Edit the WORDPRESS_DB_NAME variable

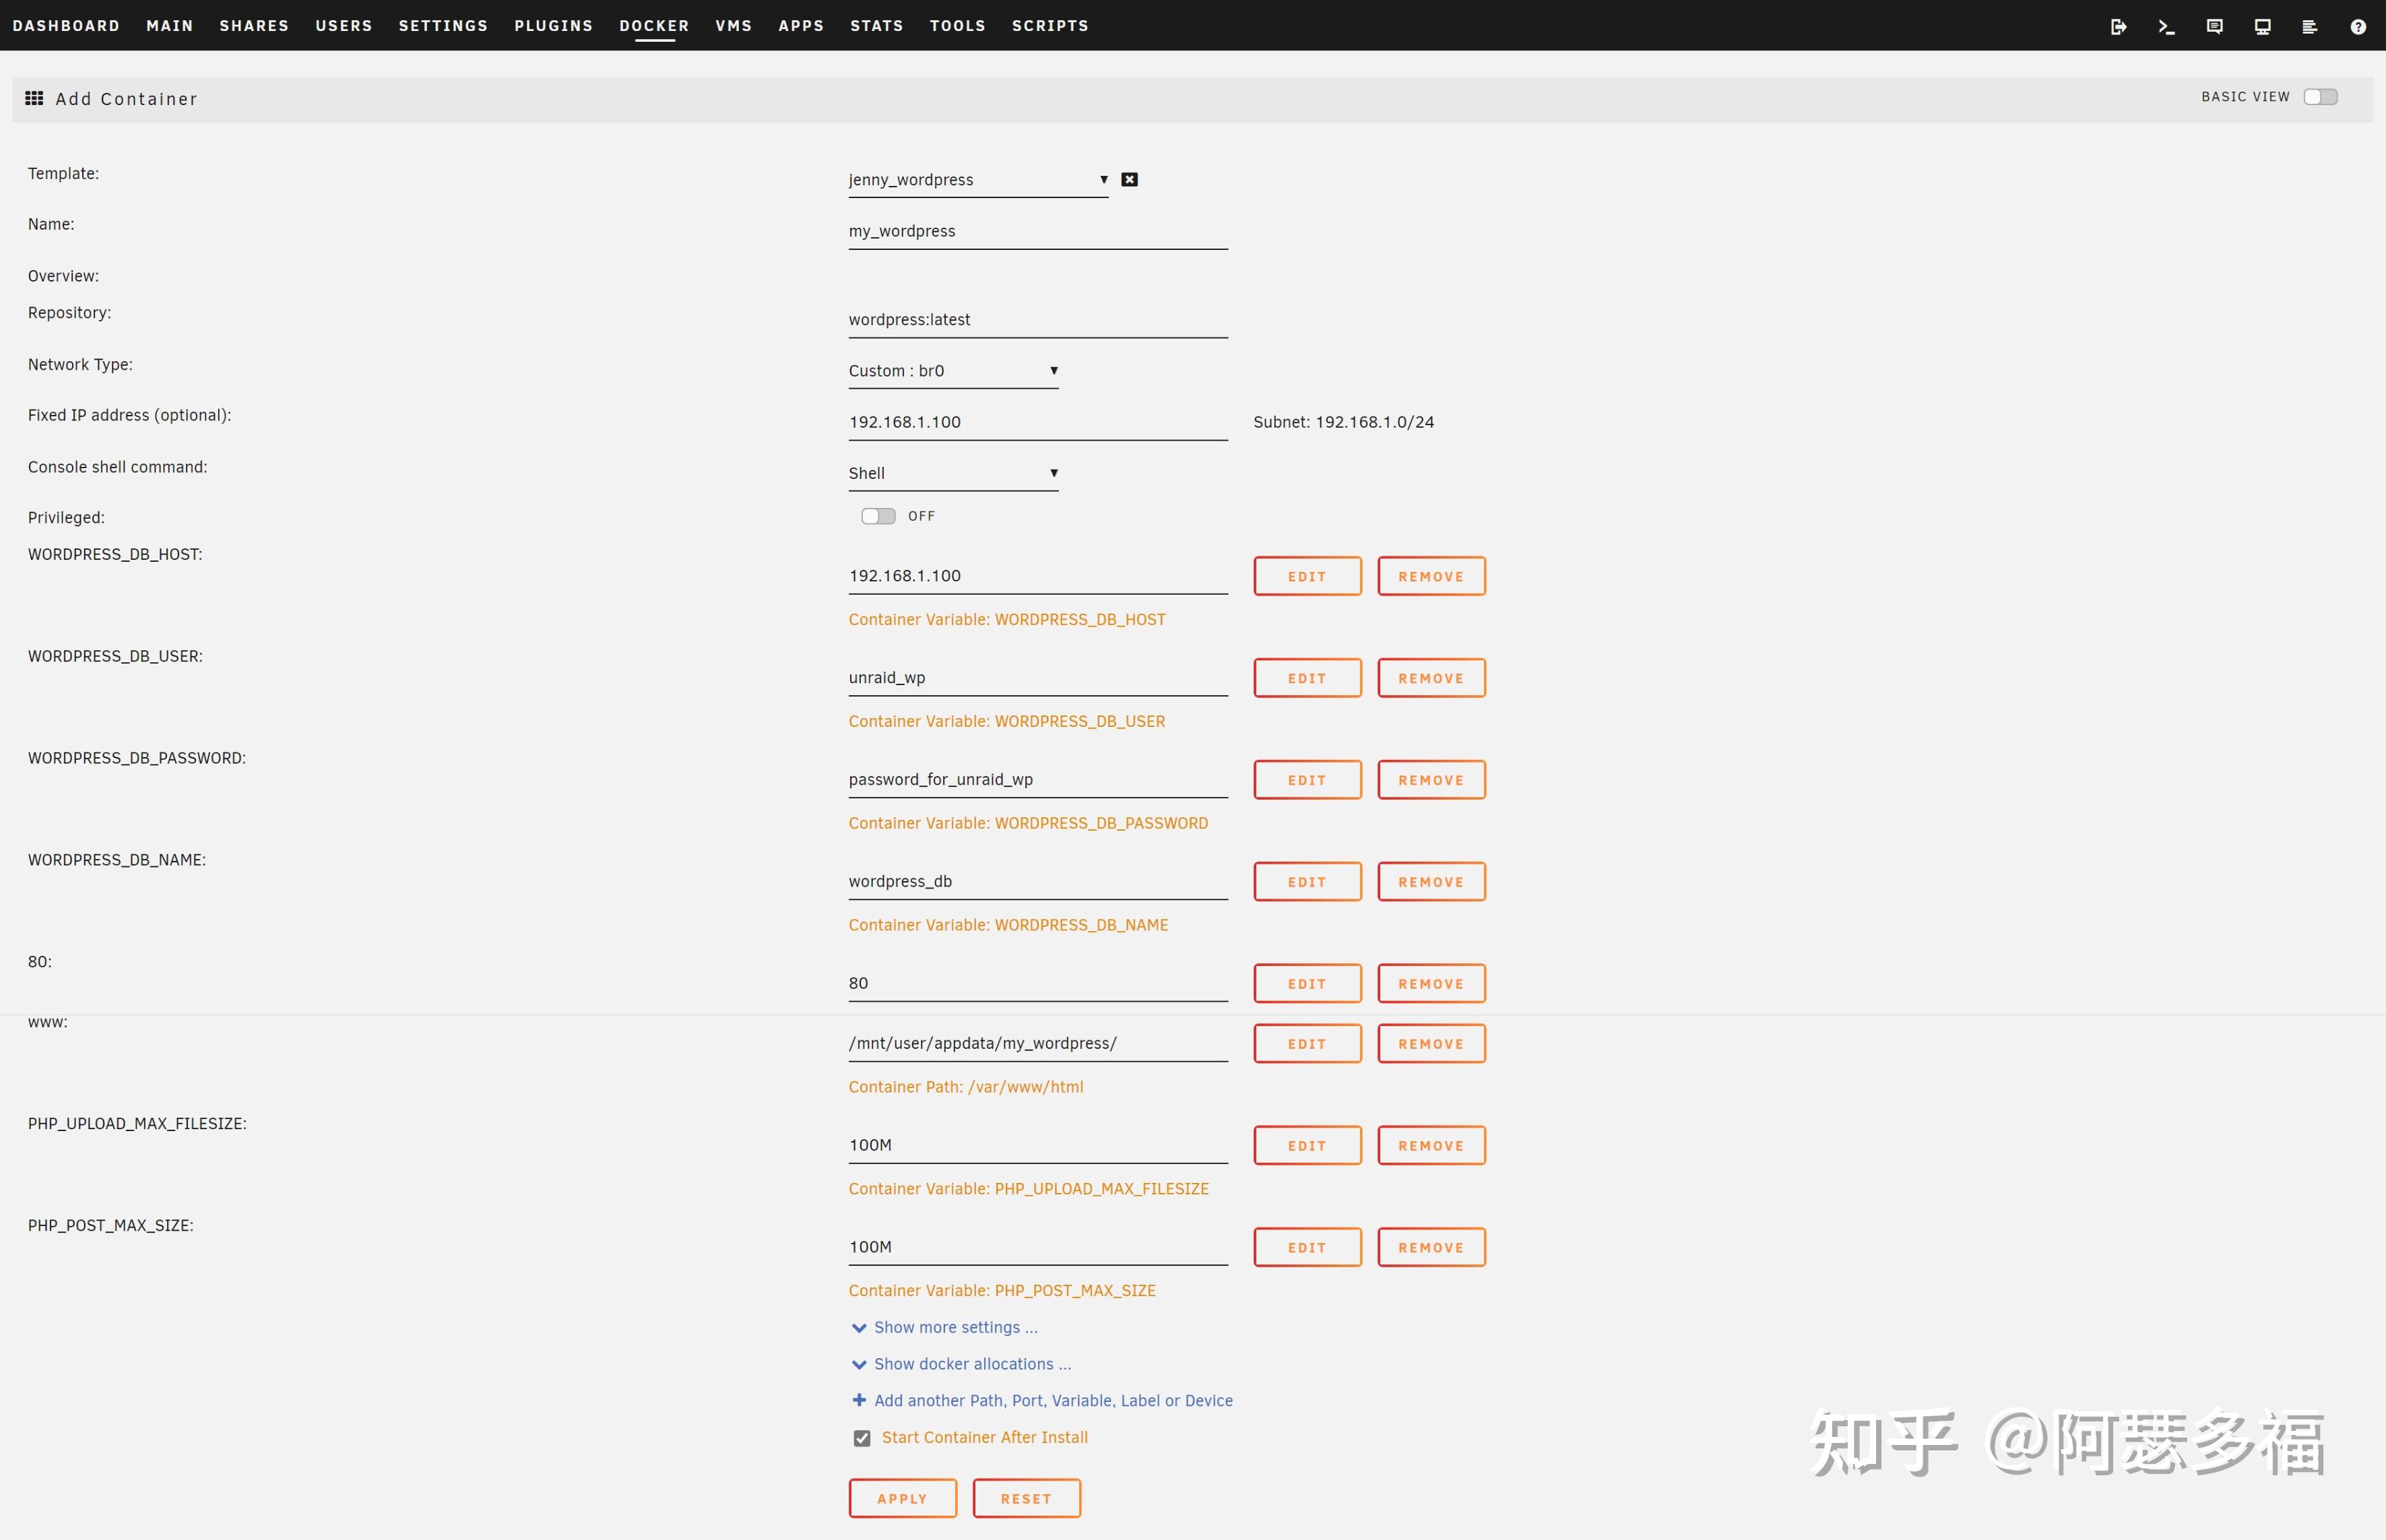click(x=1307, y=882)
